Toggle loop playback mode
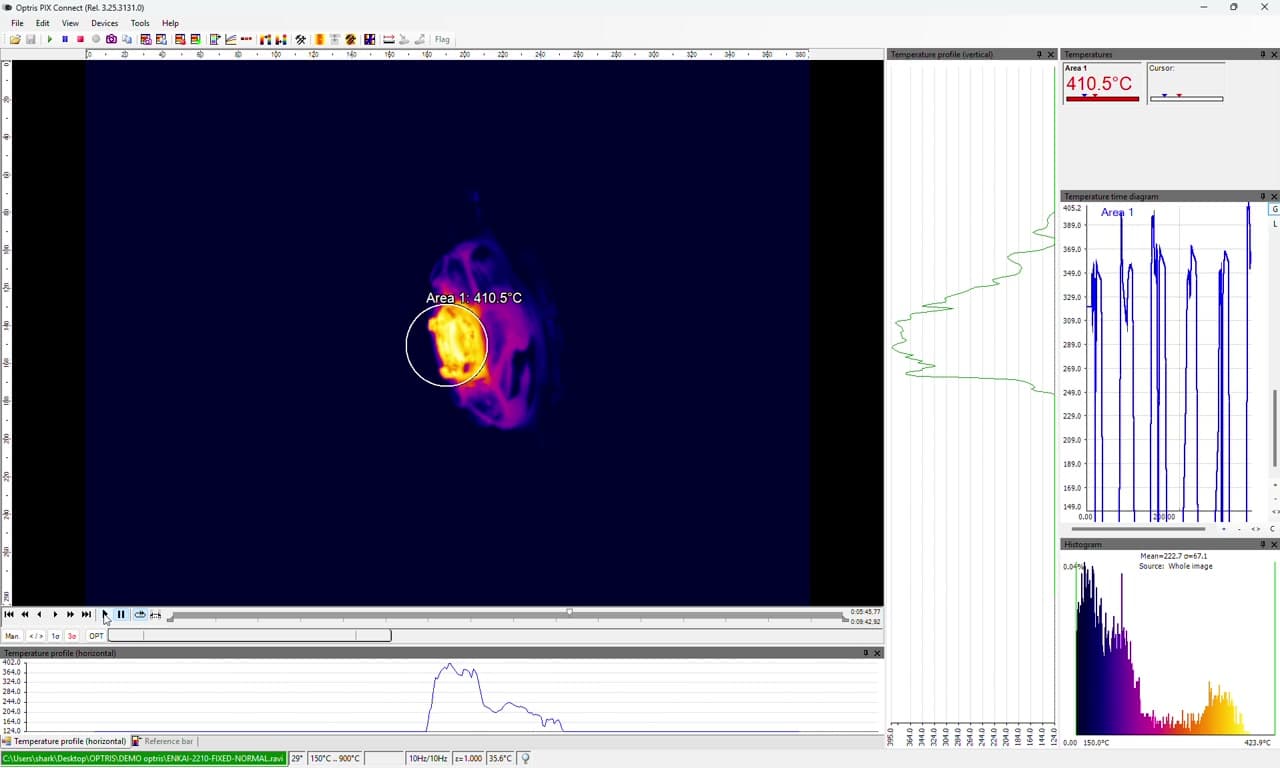 click(140, 615)
